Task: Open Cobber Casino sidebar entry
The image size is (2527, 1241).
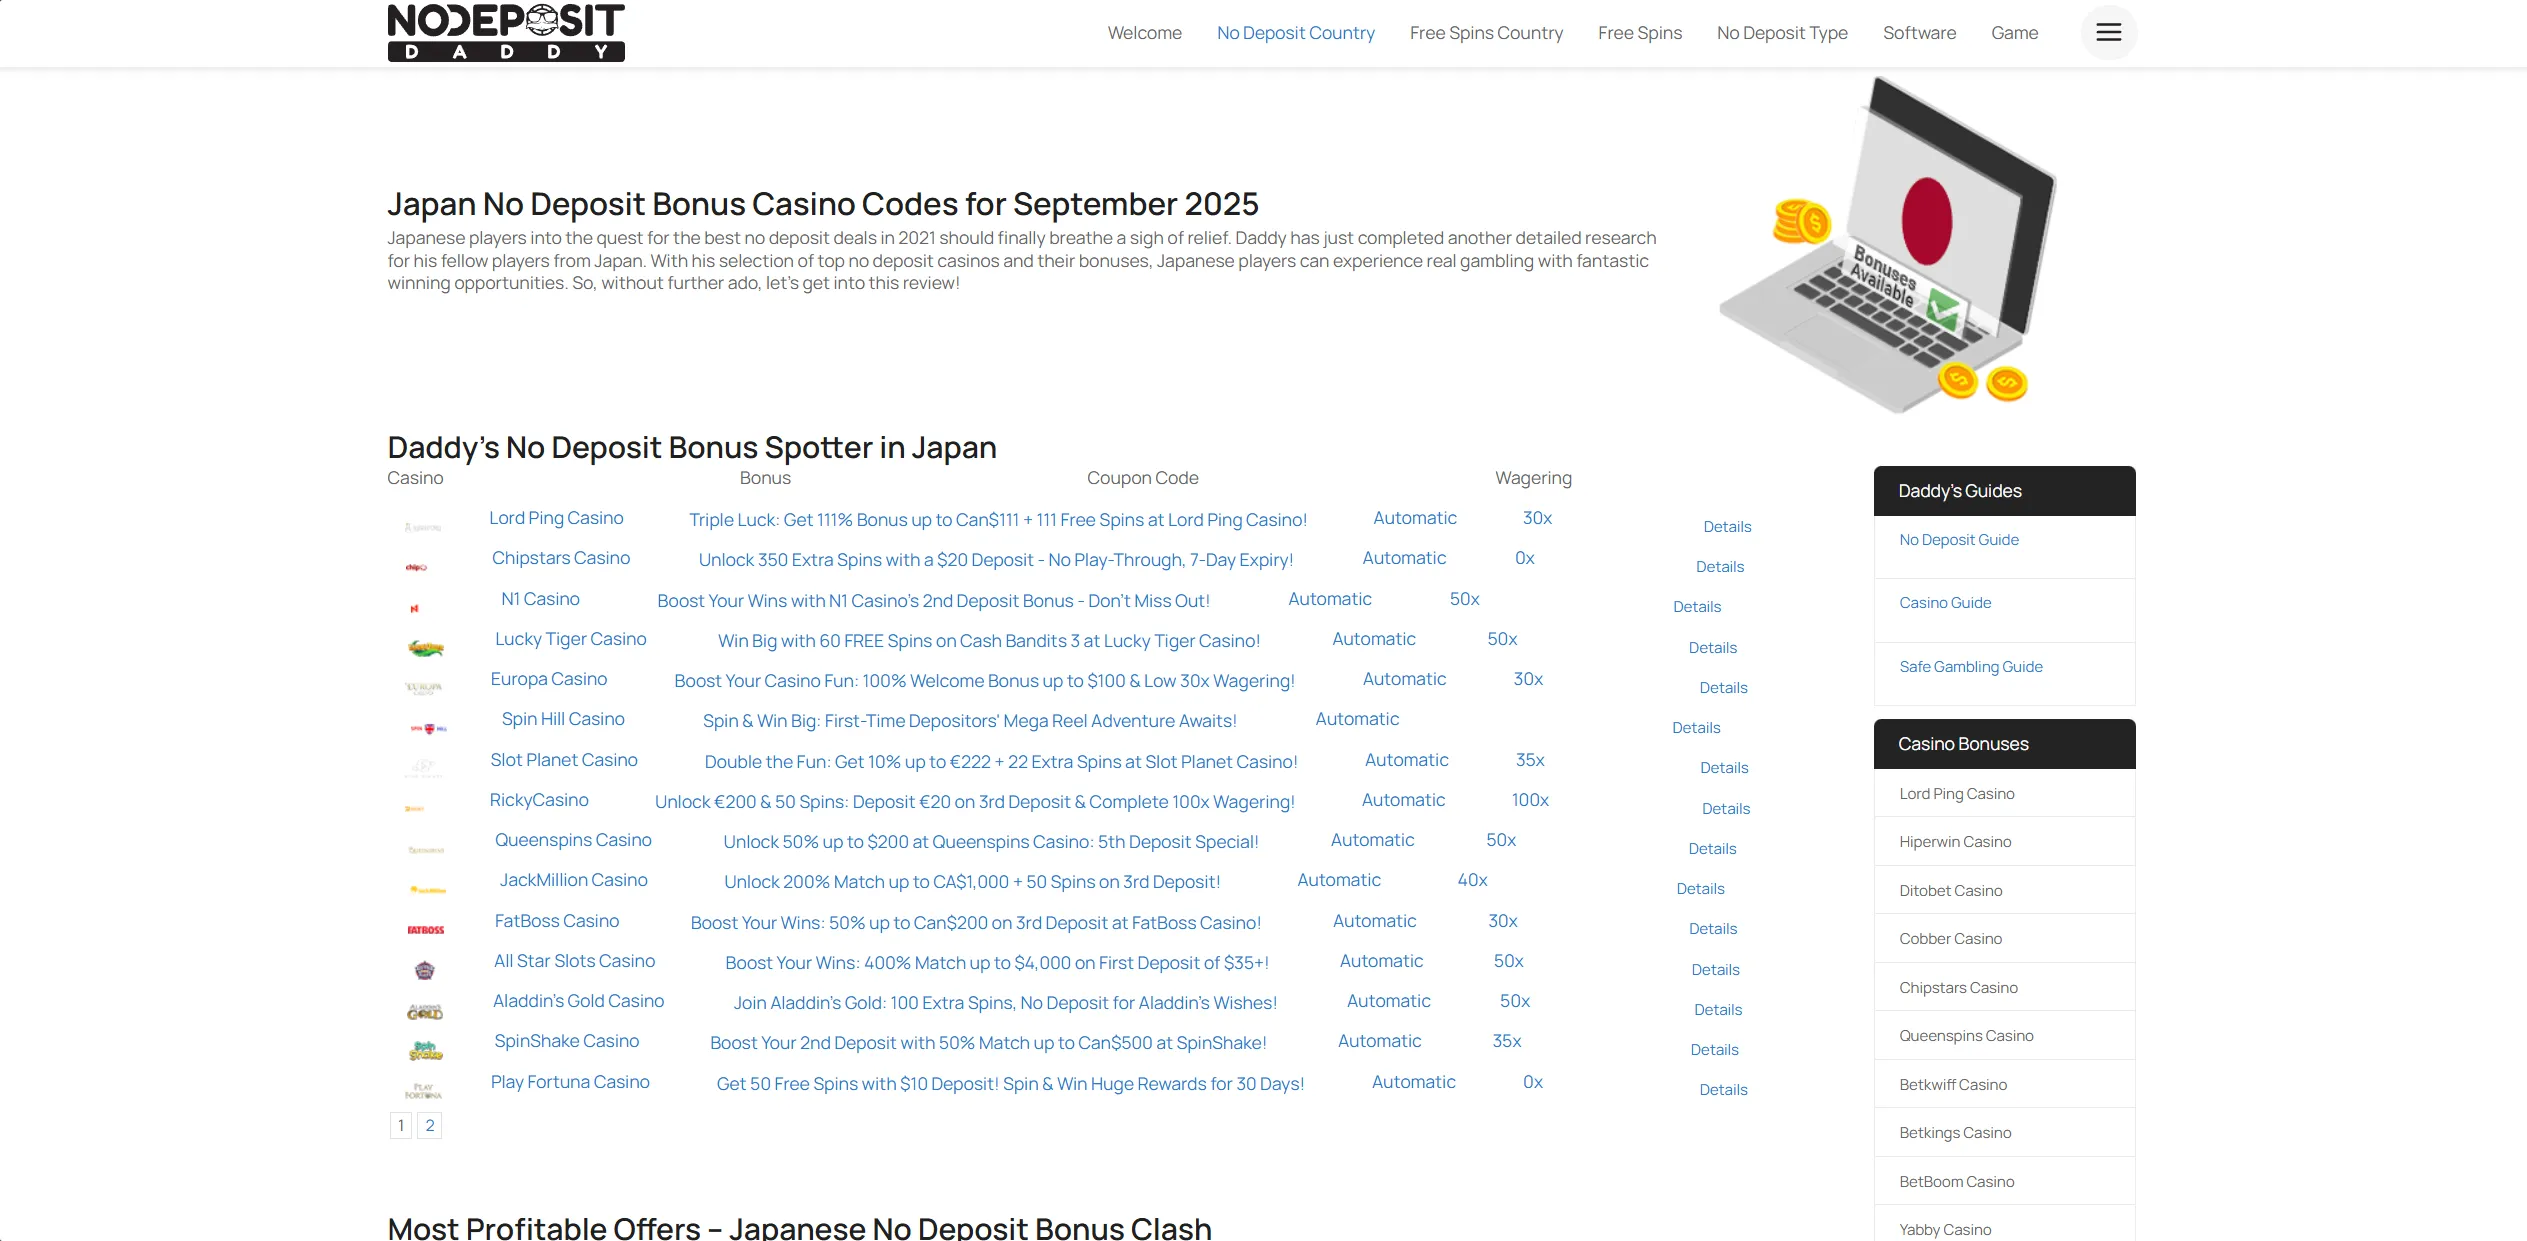Action: point(1951,939)
